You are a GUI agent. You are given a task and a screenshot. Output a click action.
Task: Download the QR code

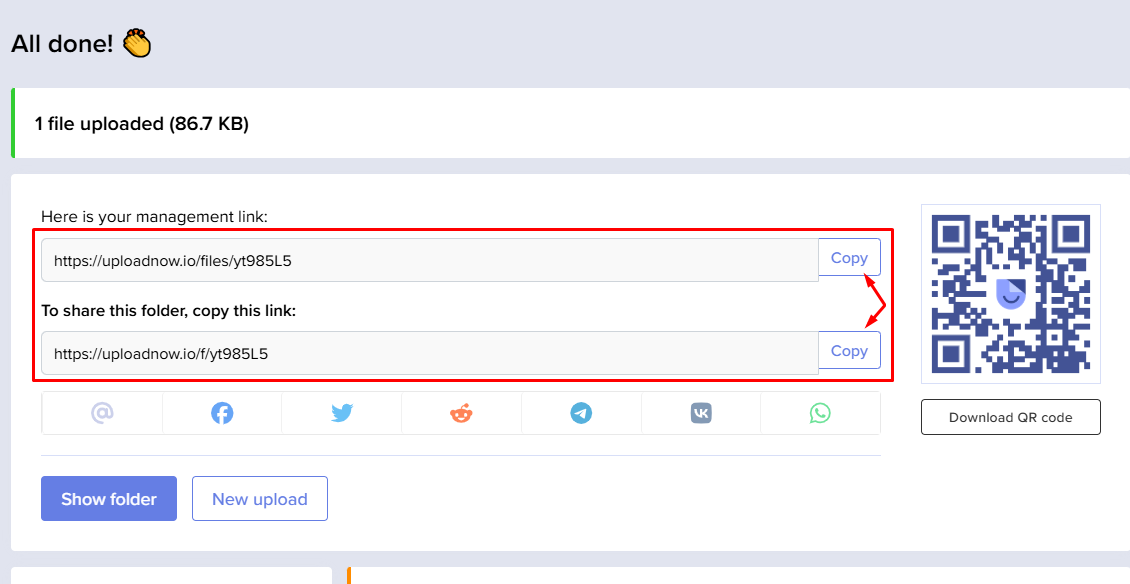[x=1010, y=417]
